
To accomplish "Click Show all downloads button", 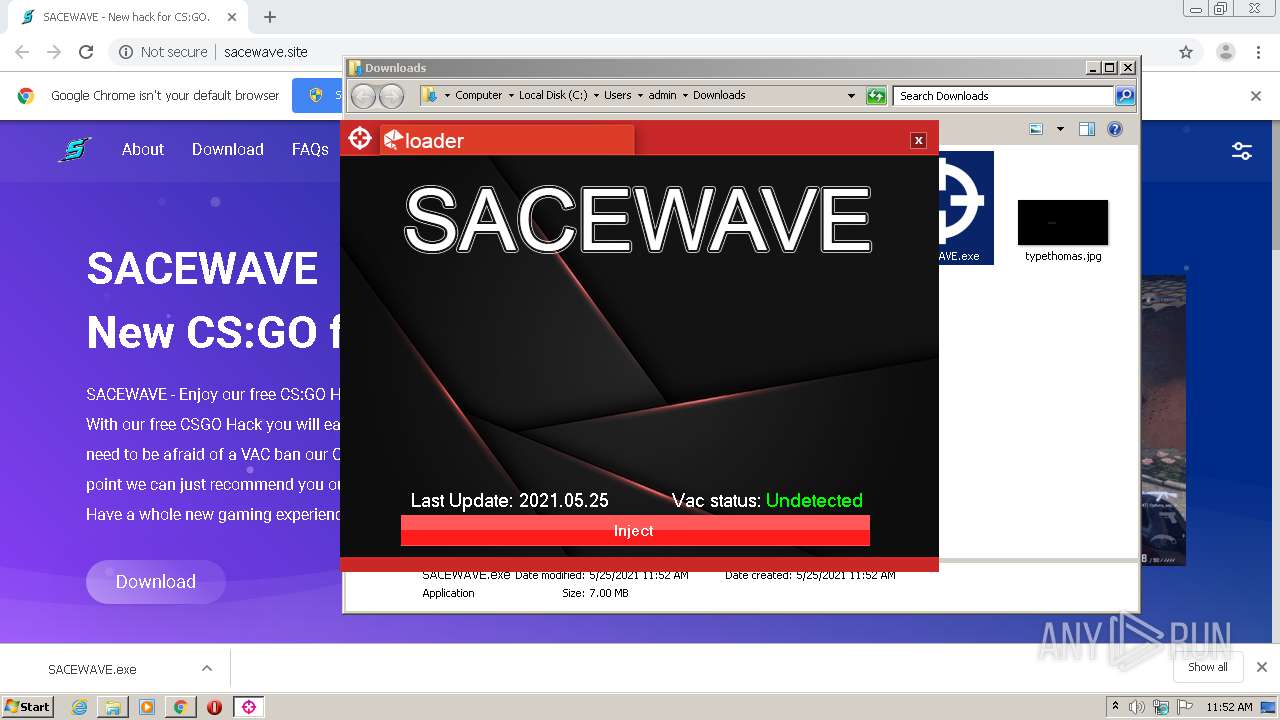I will click(x=1208, y=667).
